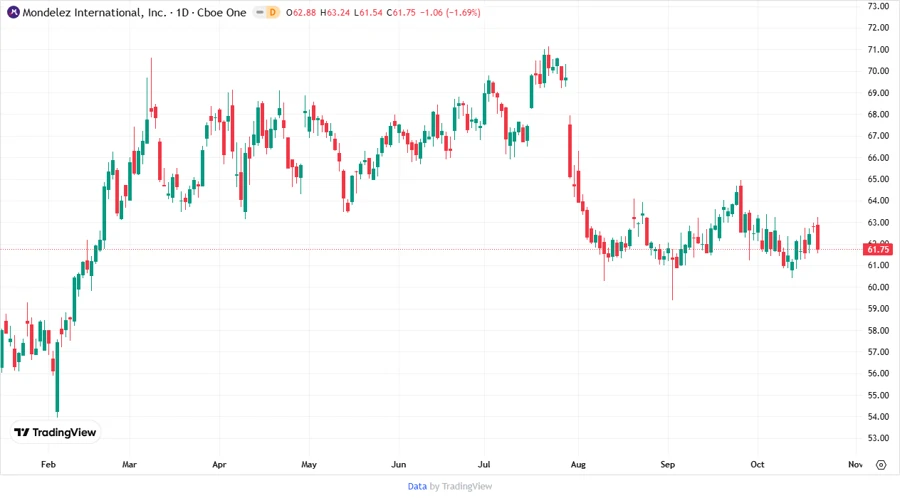Click the 60.00 price axis label
This screenshot has height=498, width=900.
878,287
